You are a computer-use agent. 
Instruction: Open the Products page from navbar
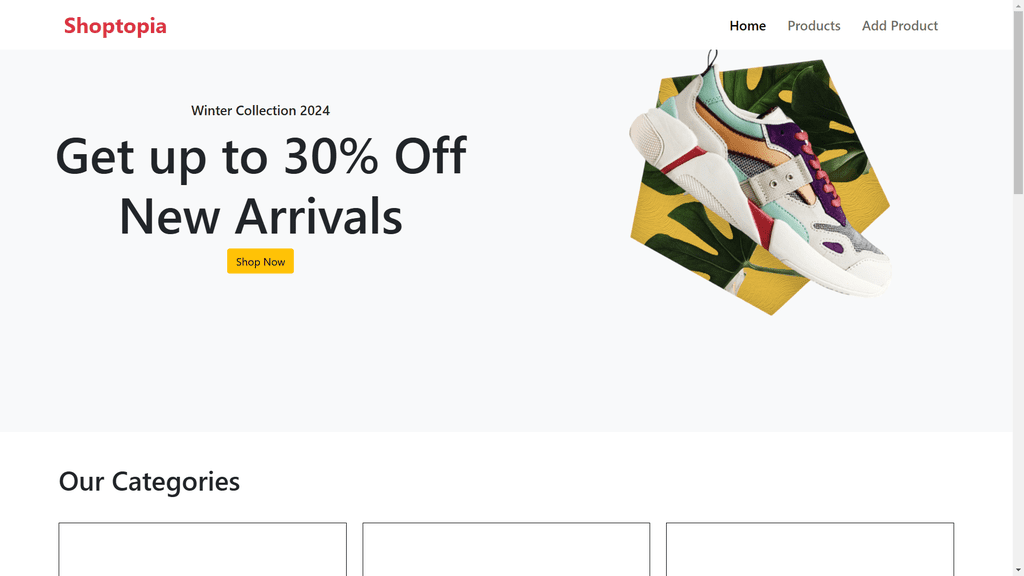[813, 26]
